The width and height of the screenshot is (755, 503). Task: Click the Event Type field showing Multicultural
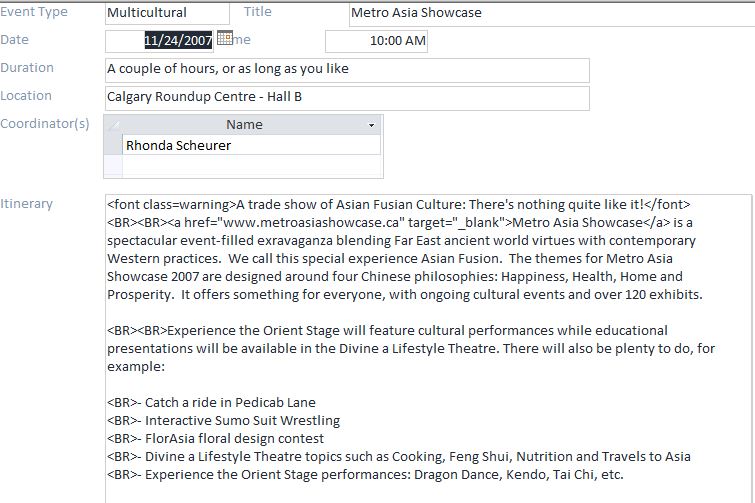[167, 13]
